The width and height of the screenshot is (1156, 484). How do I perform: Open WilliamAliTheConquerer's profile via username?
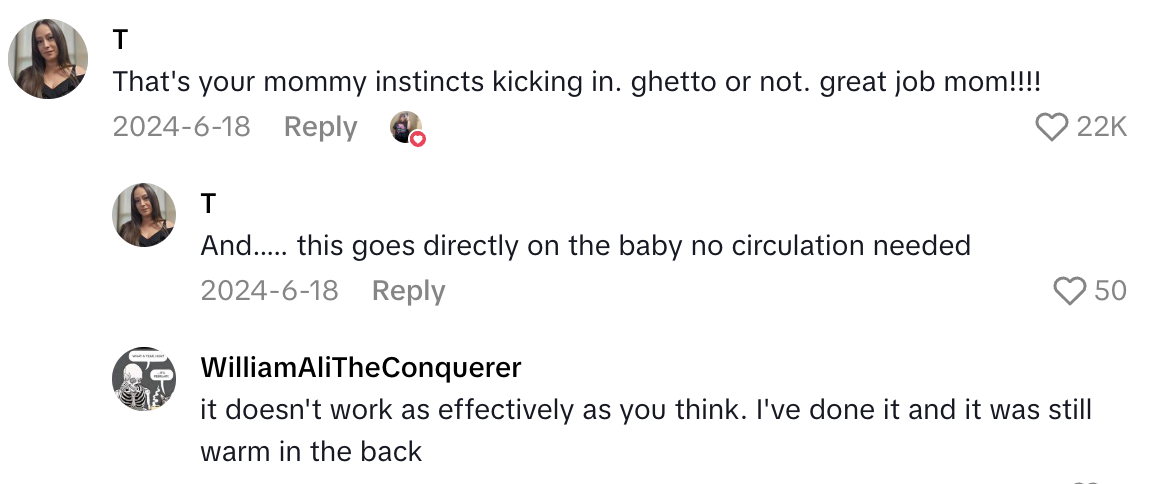click(361, 367)
